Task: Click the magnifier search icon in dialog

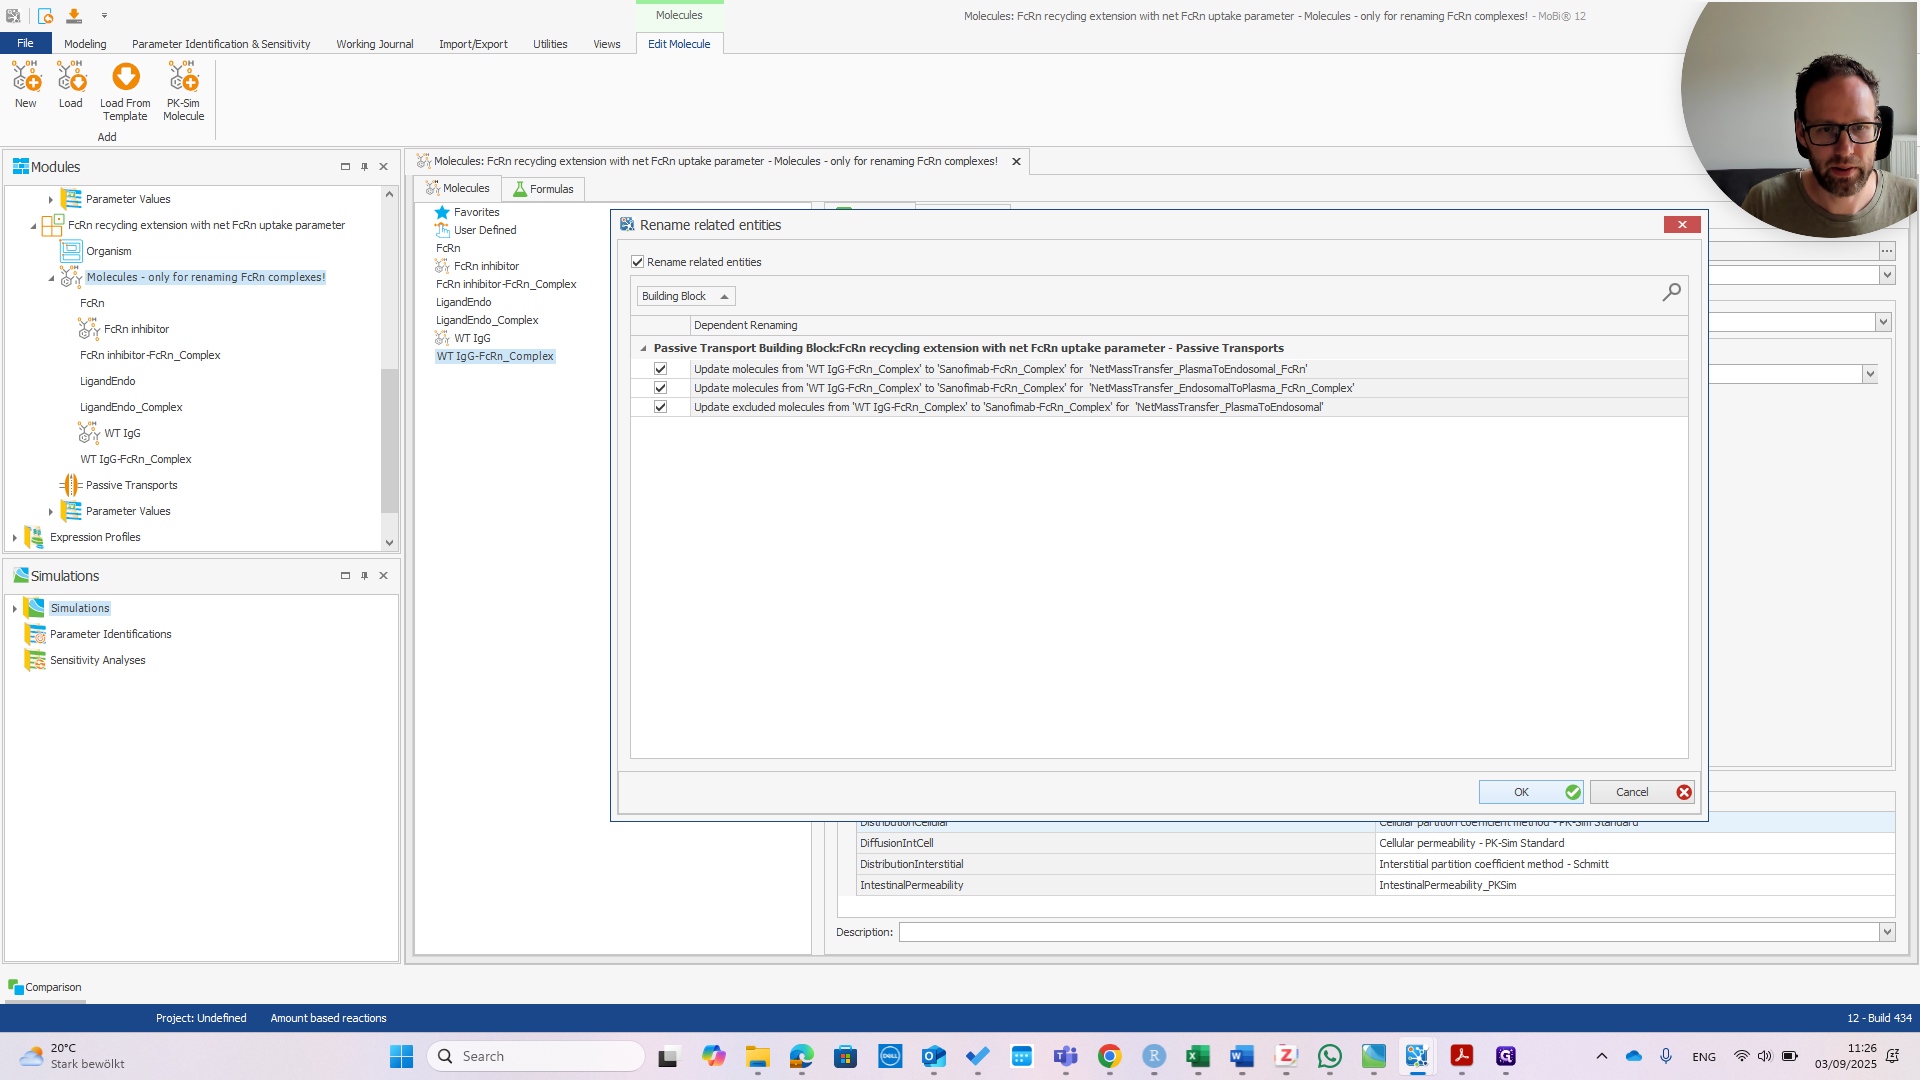Action: [x=1671, y=292]
